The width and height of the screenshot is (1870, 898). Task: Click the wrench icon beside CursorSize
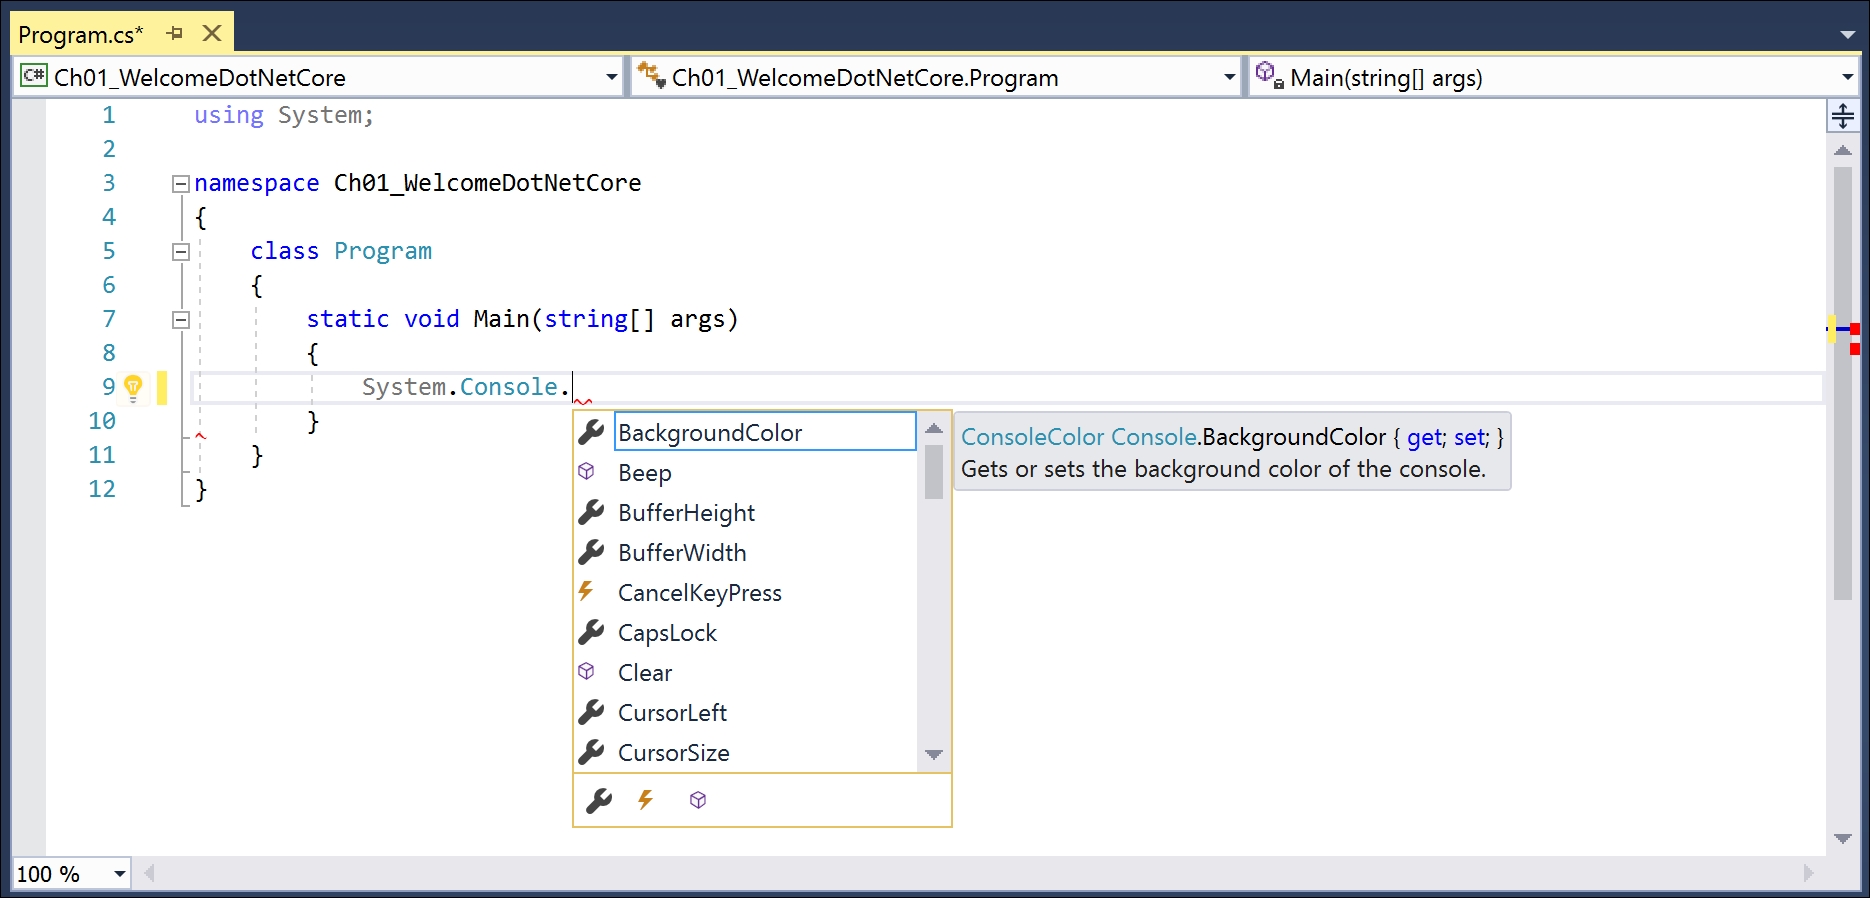(591, 752)
